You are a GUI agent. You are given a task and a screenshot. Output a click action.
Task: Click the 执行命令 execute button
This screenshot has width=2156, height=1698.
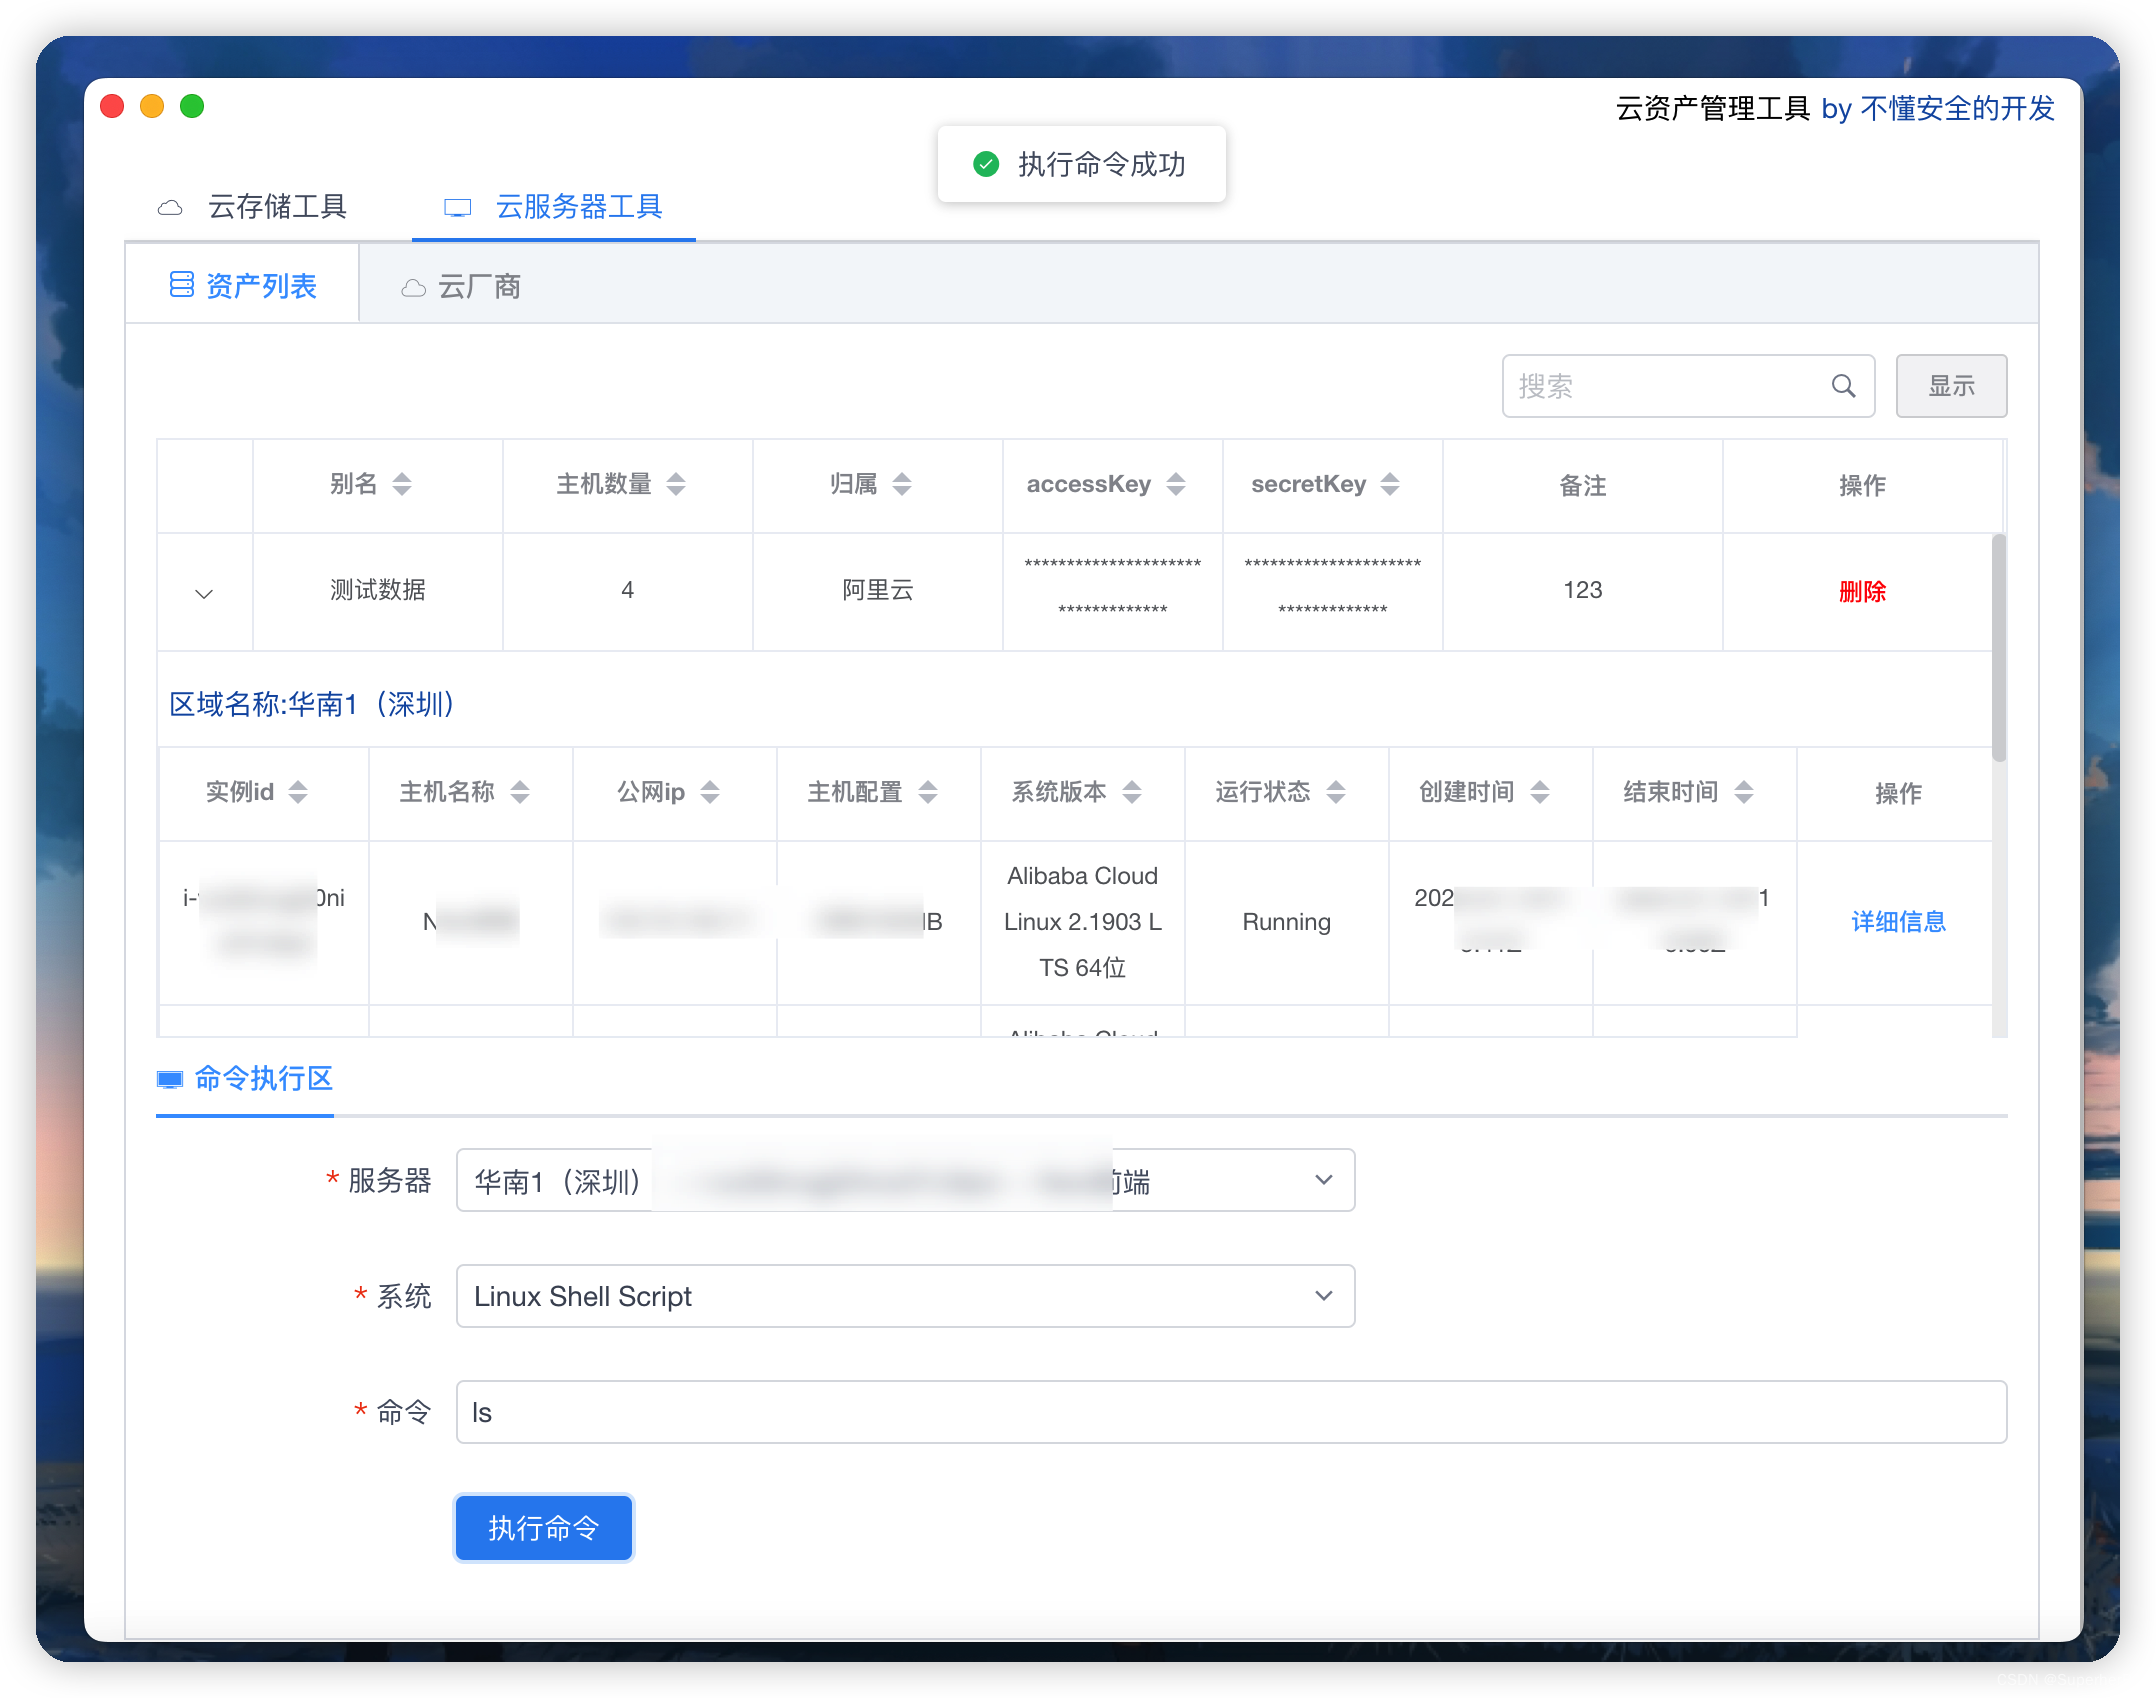click(x=543, y=1527)
